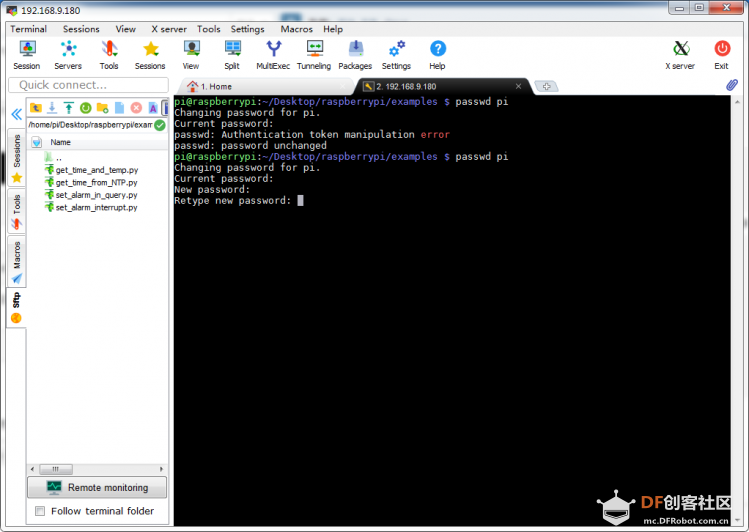Click the file list scroll left arrow
The width and height of the screenshot is (749, 532).
[x=32, y=469]
